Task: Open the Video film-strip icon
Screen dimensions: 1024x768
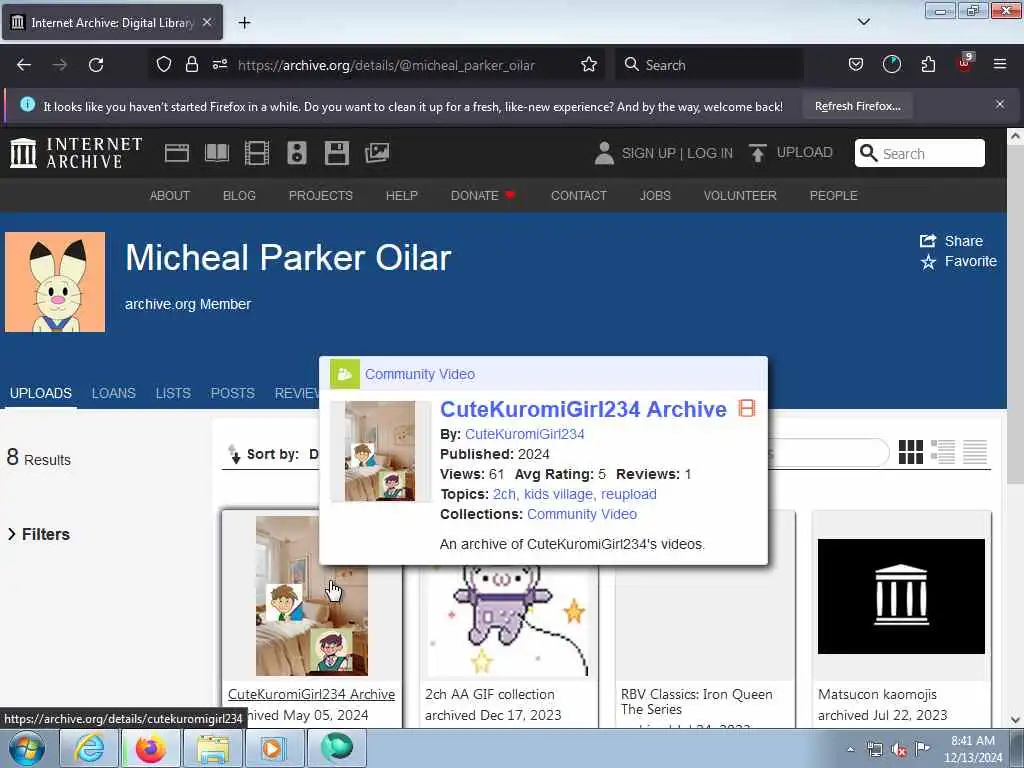Action: (x=257, y=153)
